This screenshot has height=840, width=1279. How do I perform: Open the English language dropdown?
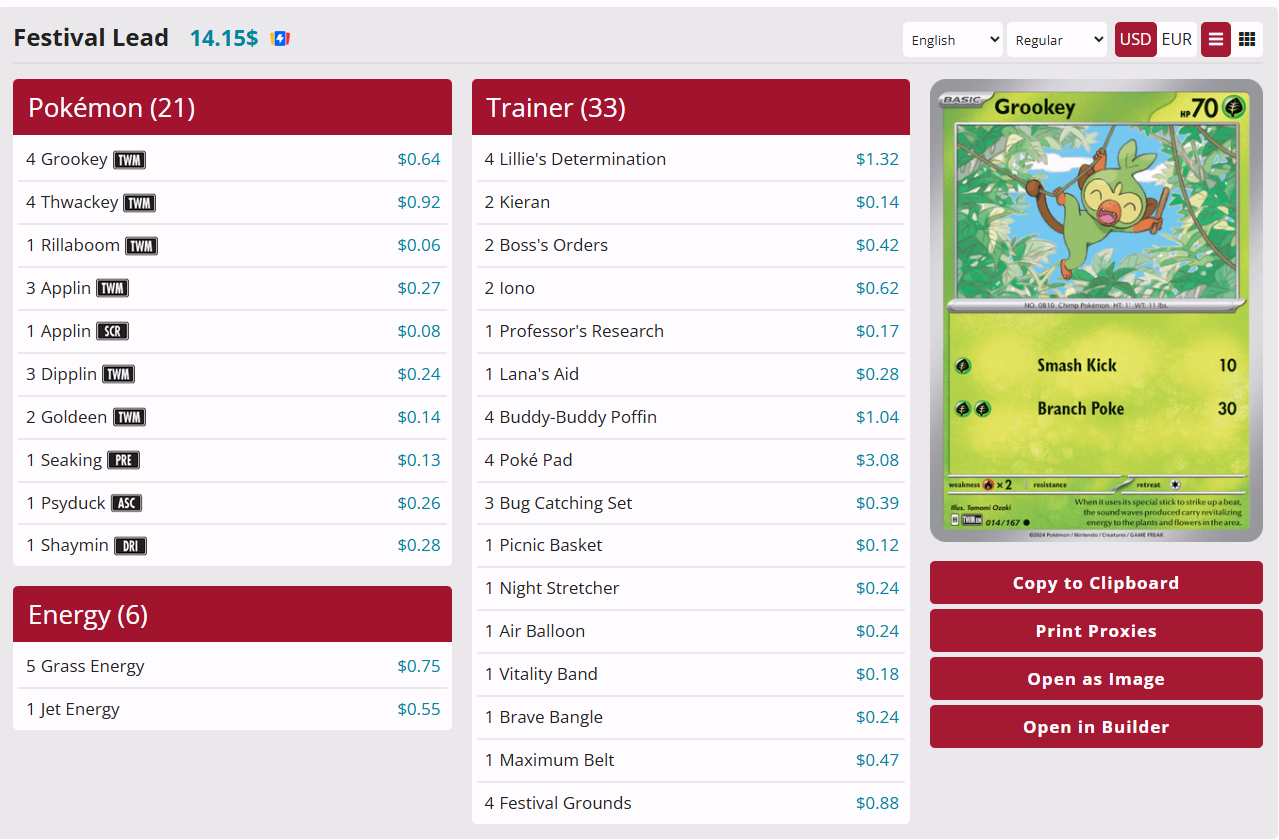953,39
